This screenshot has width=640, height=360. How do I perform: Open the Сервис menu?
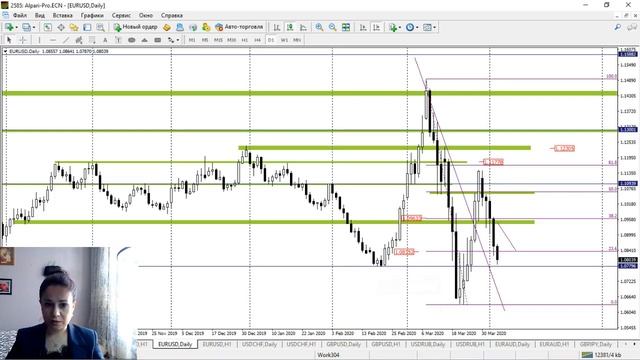click(x=121, y=16)
